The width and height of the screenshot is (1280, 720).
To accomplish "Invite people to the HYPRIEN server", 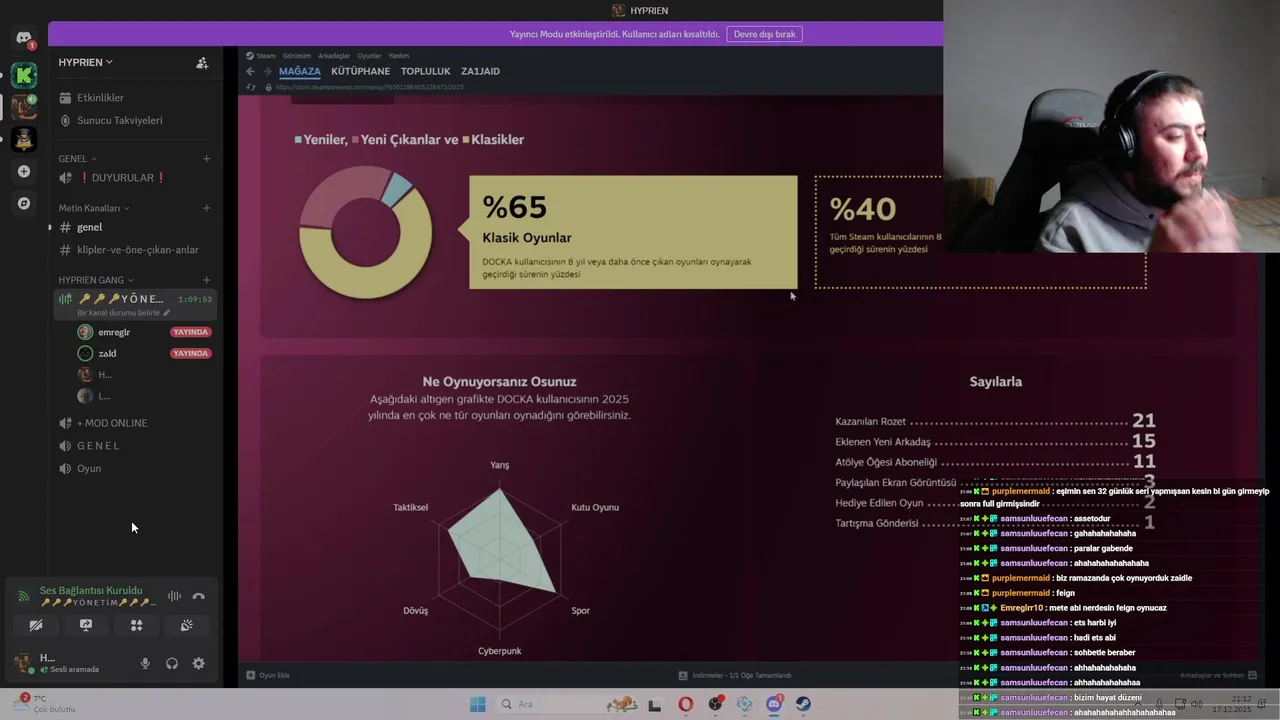I will coord(202,62).
